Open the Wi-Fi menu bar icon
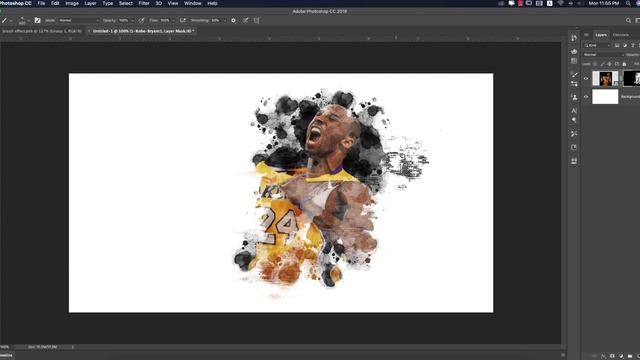Screen dimensions: 640x360 tap(560, 3)
